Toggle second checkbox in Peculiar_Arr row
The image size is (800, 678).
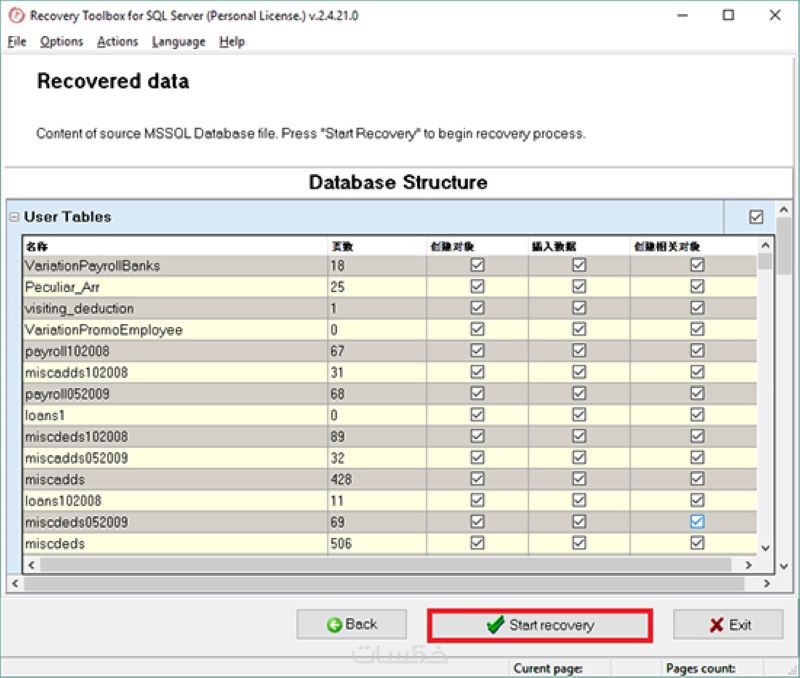point(579,287)
